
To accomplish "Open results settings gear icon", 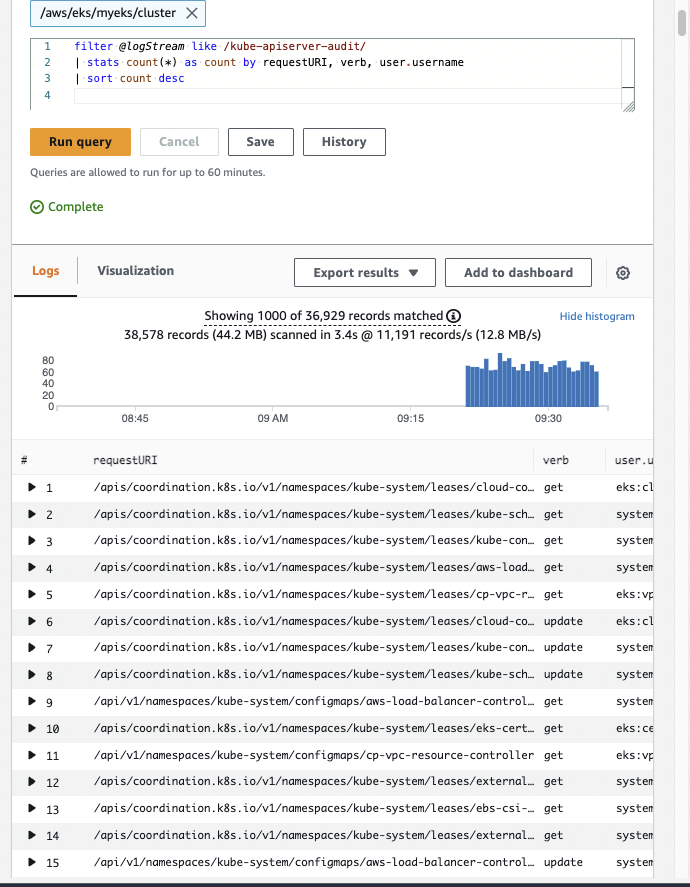I will click(x=623, y=273).
